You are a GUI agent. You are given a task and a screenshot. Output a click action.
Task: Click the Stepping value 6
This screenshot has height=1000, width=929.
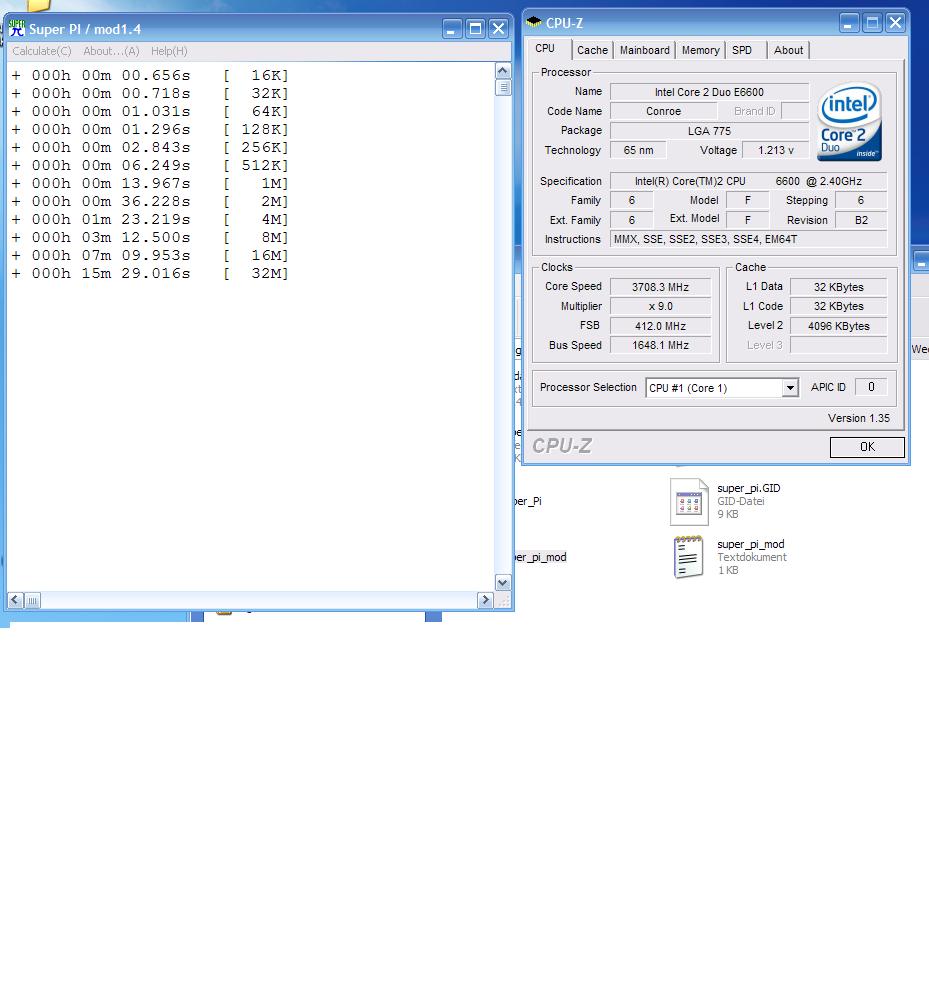[x=861, y=200]
